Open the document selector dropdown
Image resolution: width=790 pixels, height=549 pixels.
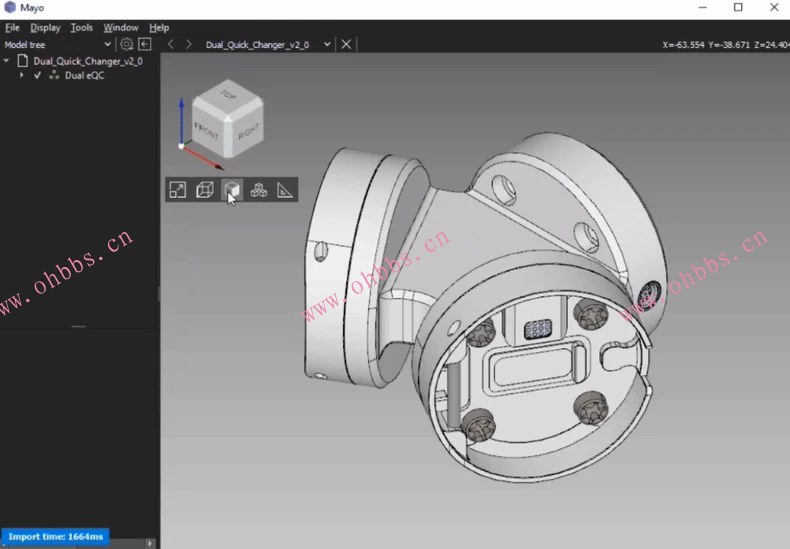[327, 44]
